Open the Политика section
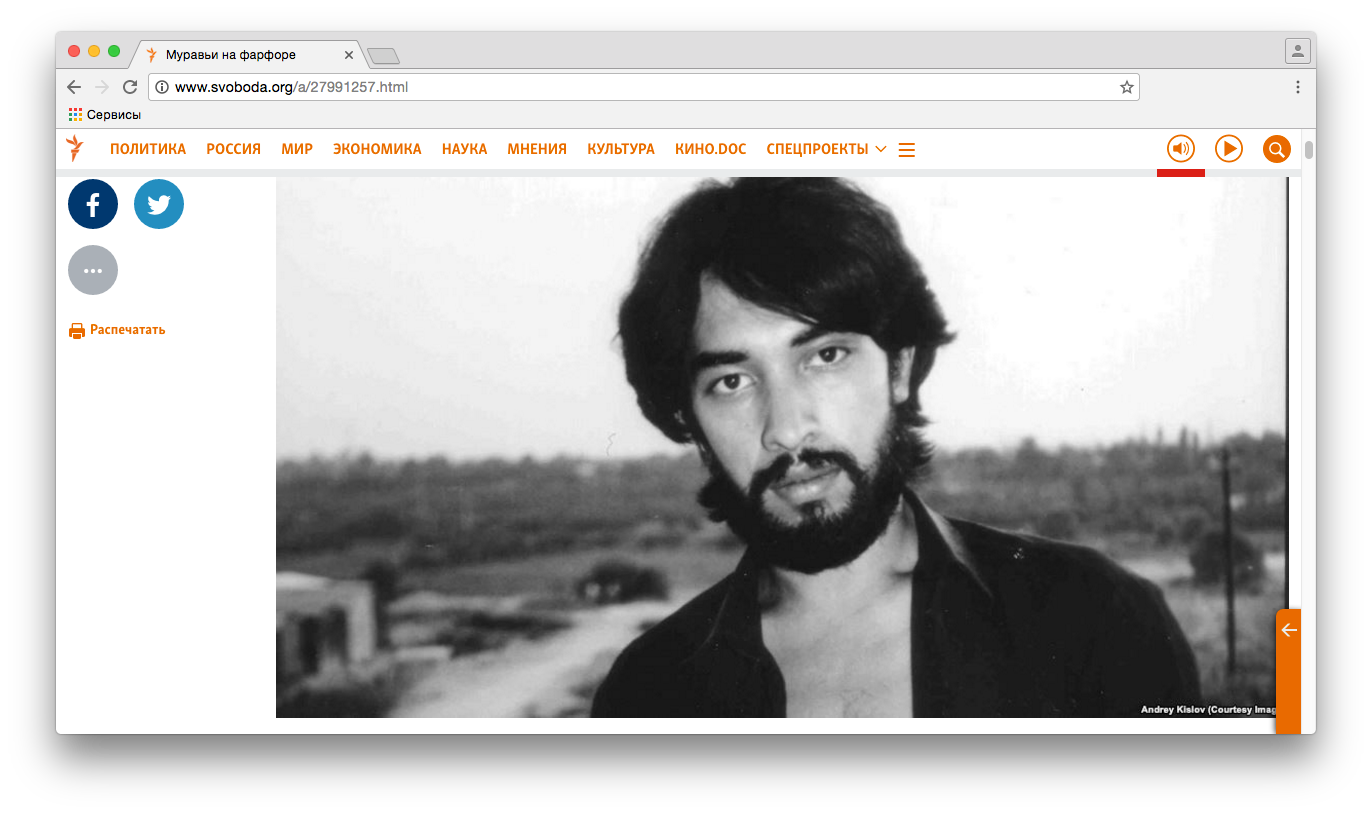The width and height of the screenshot is (1372, 814). (x=148, y=149)
